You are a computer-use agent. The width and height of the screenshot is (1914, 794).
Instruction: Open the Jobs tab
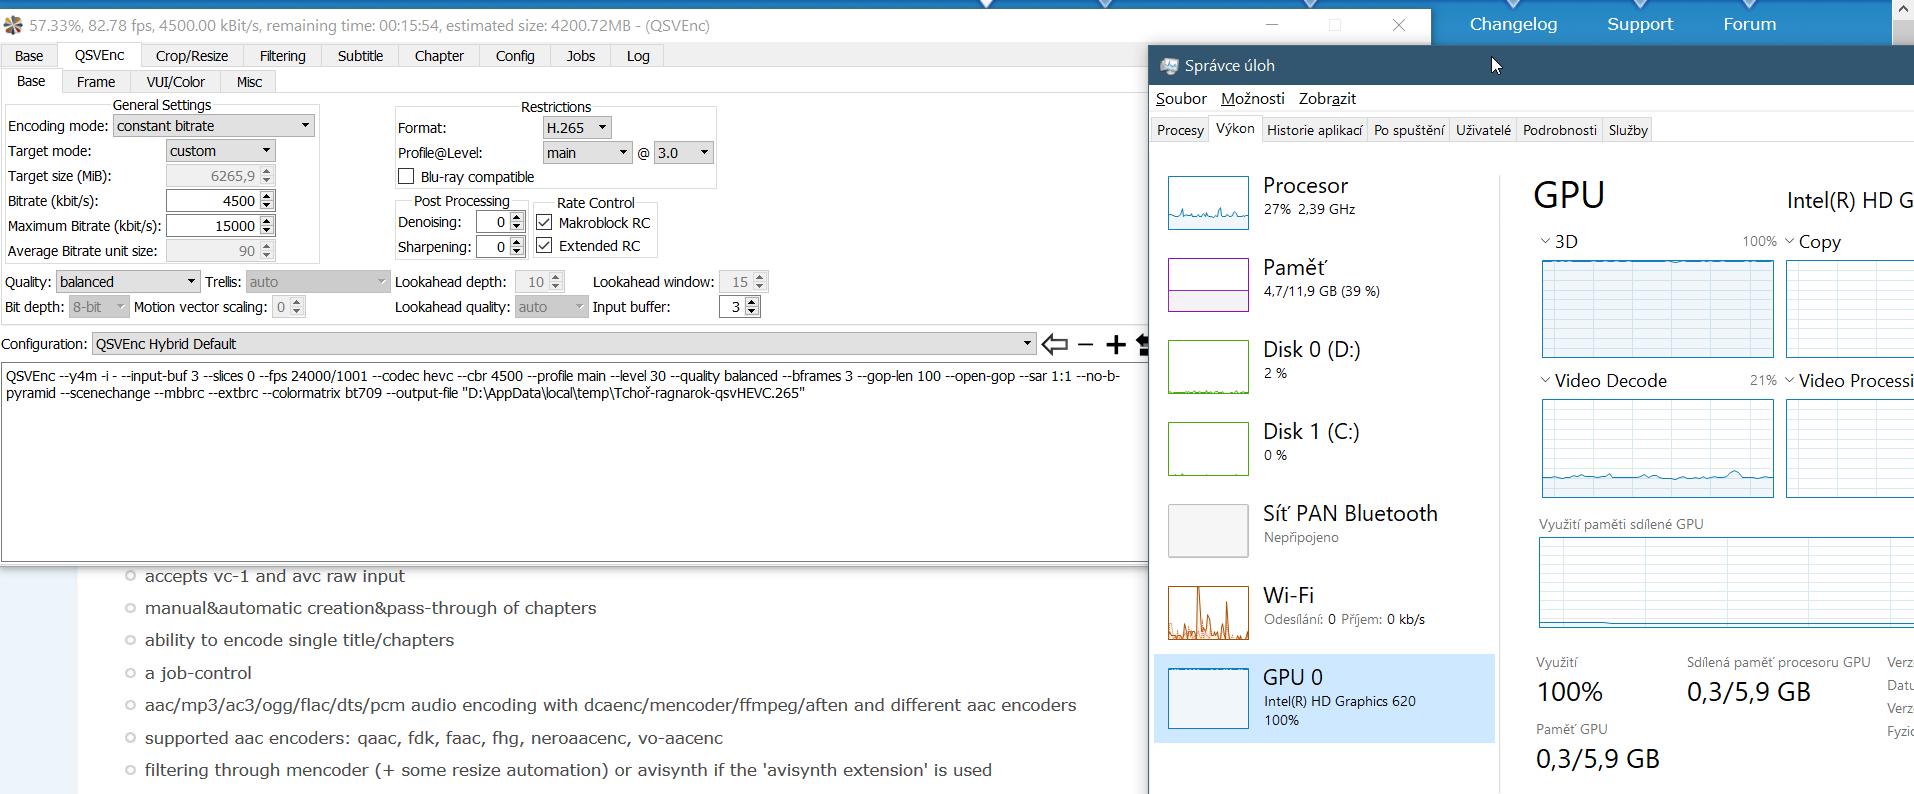(x=581, y=56)
